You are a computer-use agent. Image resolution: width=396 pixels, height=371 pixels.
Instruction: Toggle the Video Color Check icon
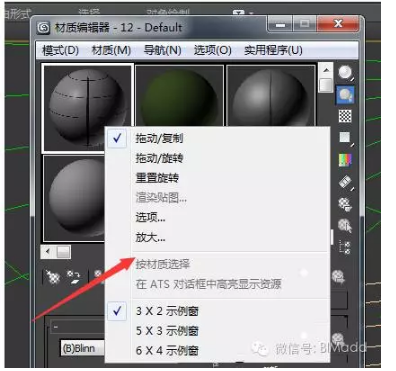(x=345, y=160)
